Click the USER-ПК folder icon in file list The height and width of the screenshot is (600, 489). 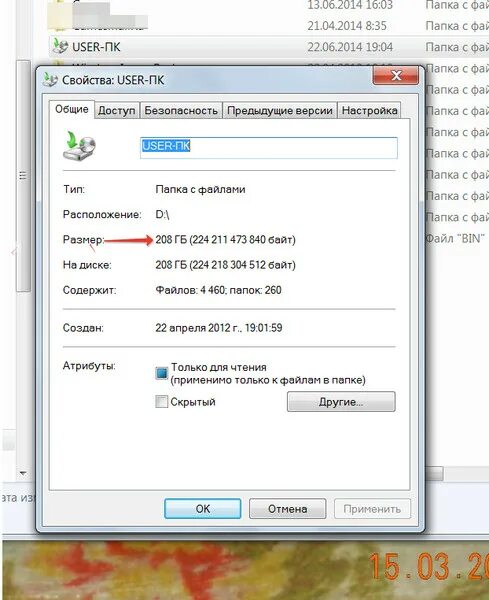(60, 46)
